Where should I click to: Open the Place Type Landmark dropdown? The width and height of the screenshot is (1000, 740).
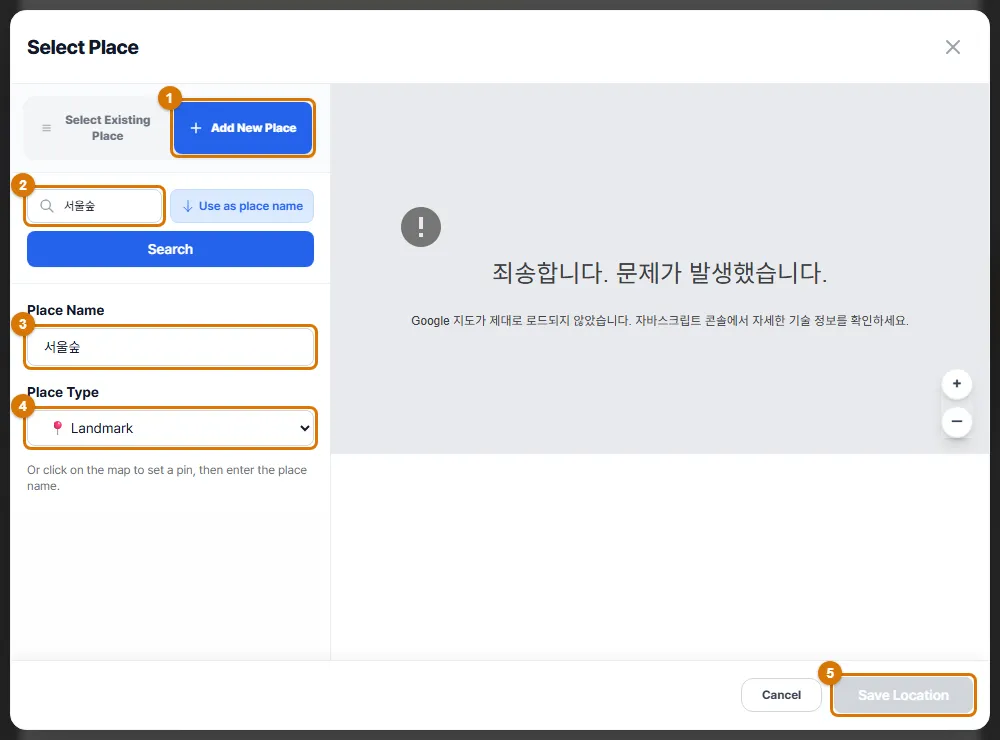[170, 428]
